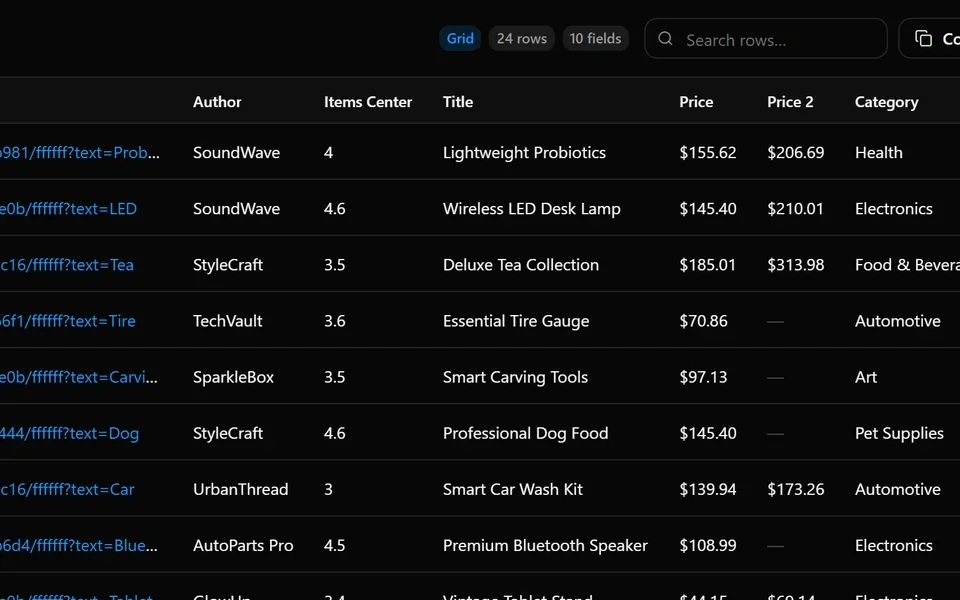This screenshot has height=600, width=960.
Task: Click the $70.86 price cell
Action: click(703, 321)
